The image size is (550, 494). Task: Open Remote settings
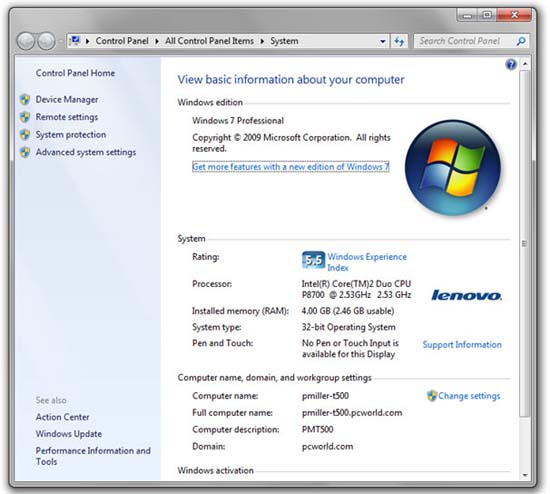tap(67, 117)
